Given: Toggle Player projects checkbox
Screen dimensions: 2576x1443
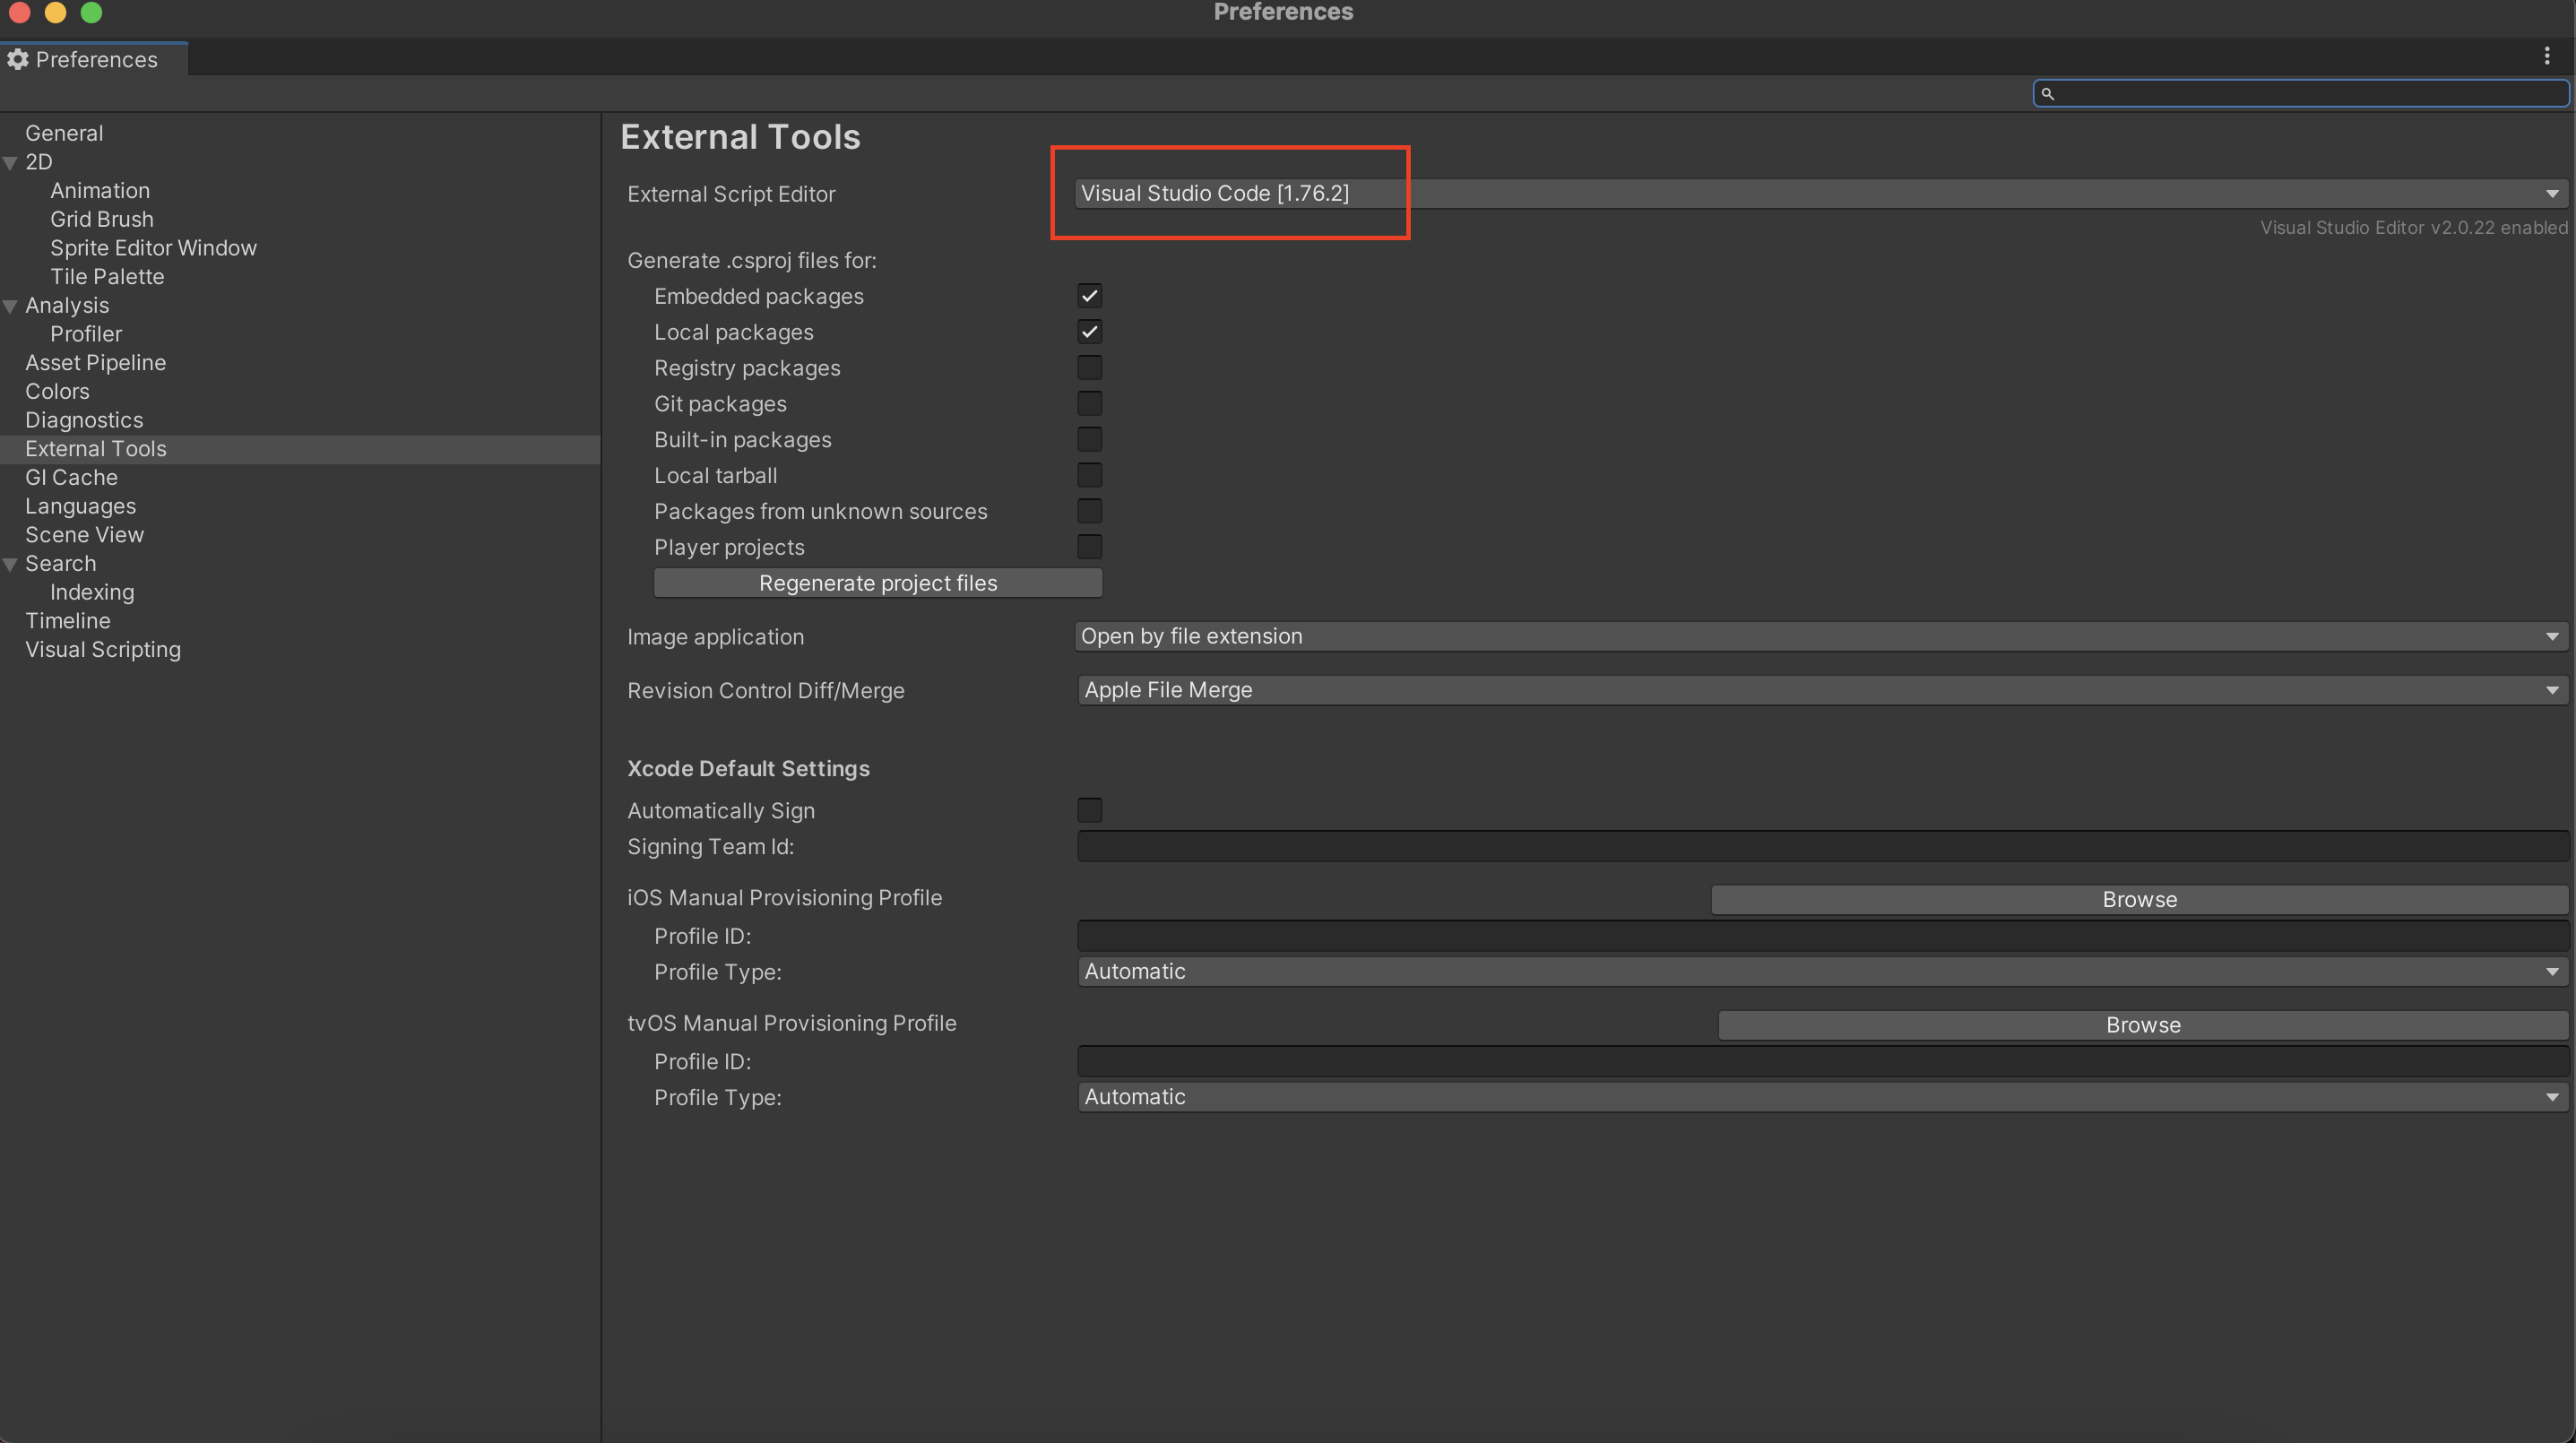Looking at the screenshot, I should 1089,547.
